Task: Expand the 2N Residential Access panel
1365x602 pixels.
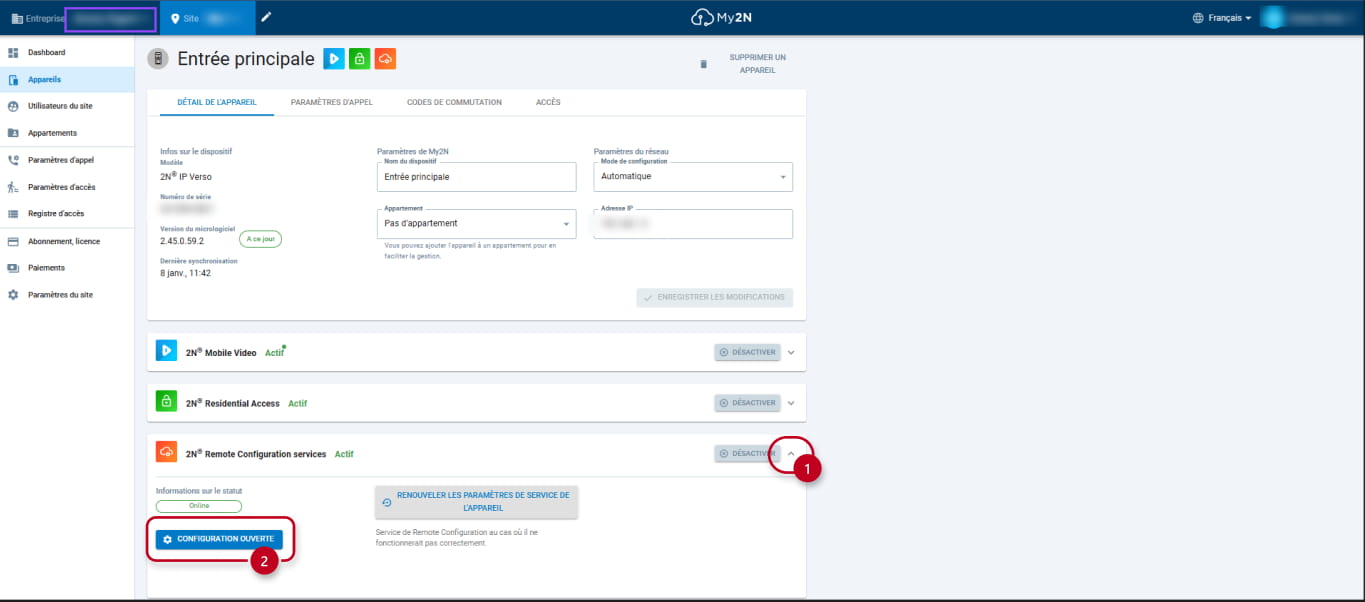Action: click(791, 403)
